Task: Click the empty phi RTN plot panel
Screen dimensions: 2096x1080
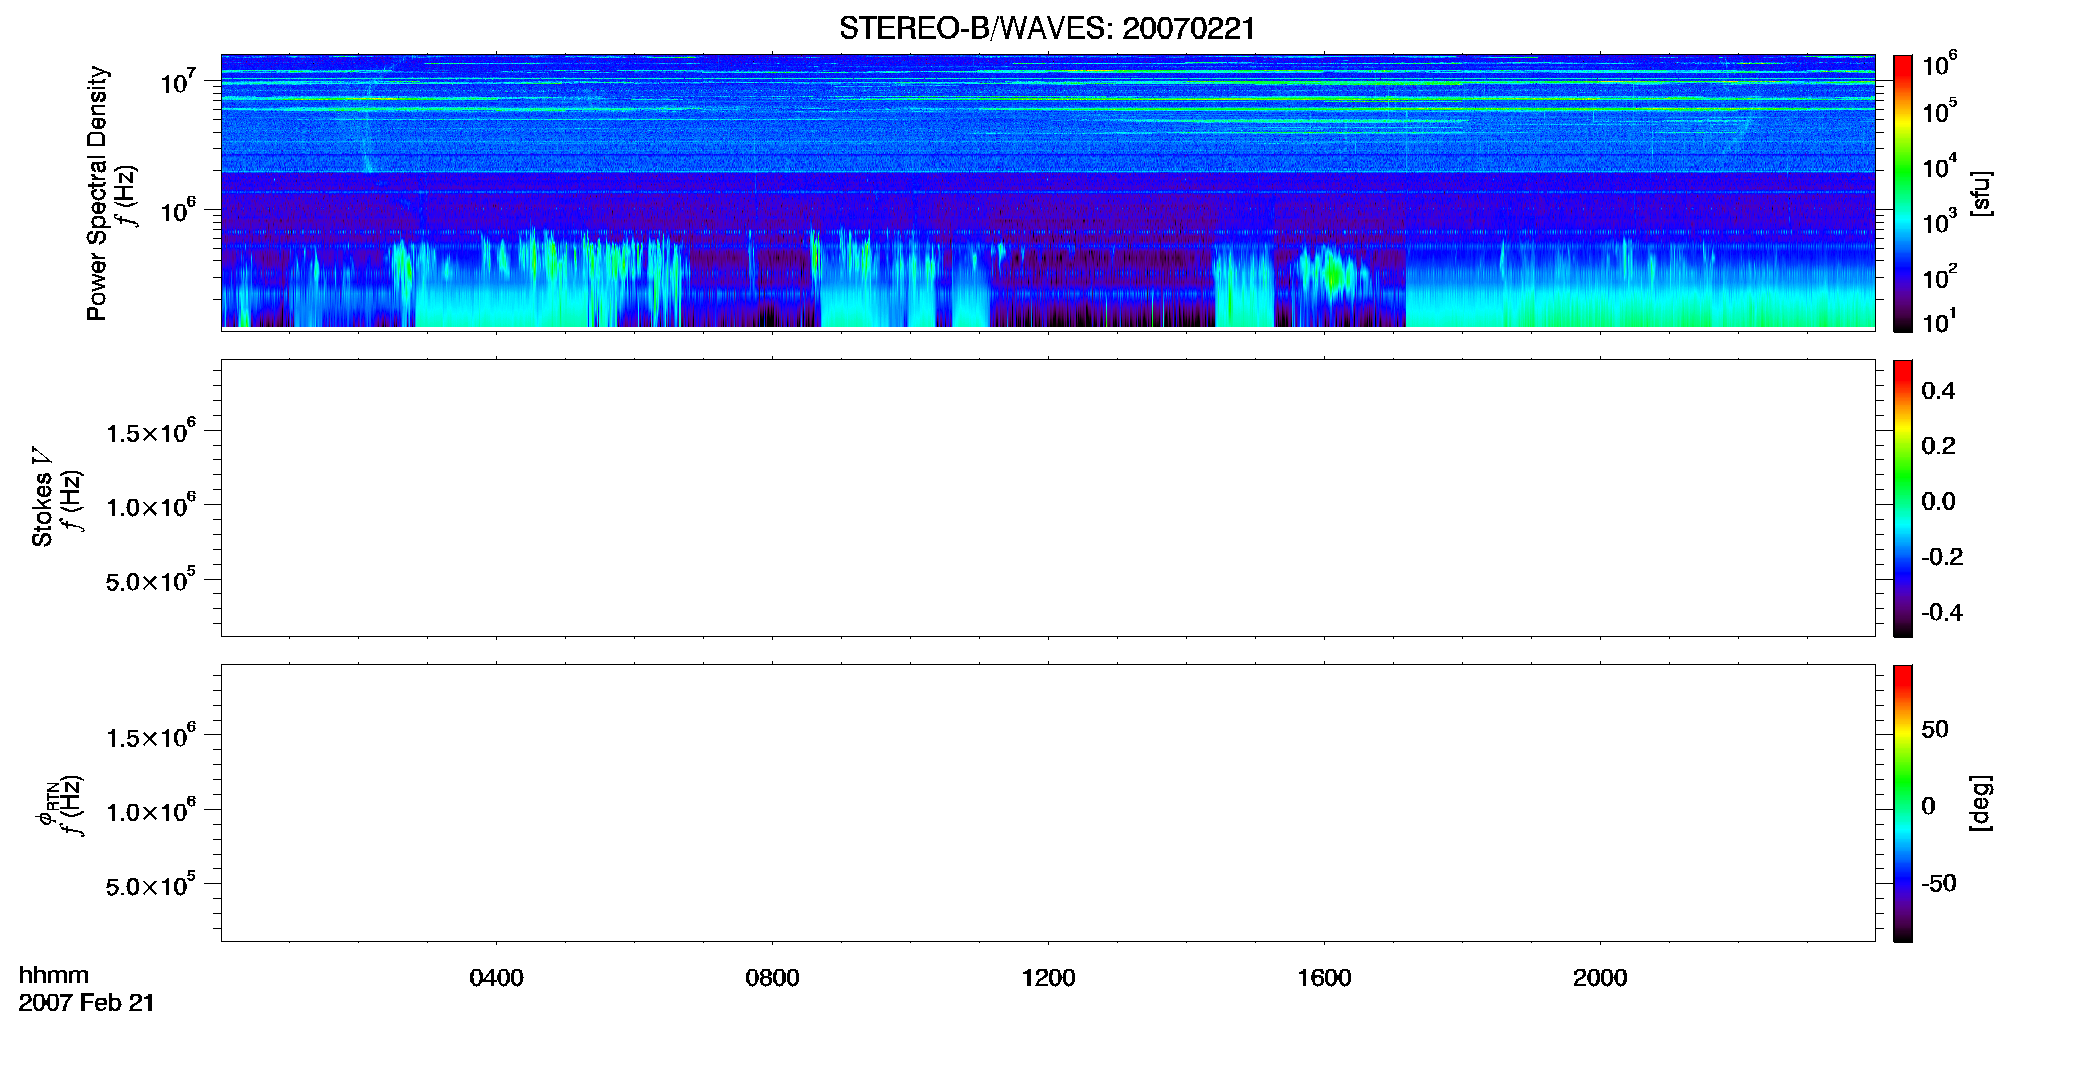Action: click(x=1048, y=803)
